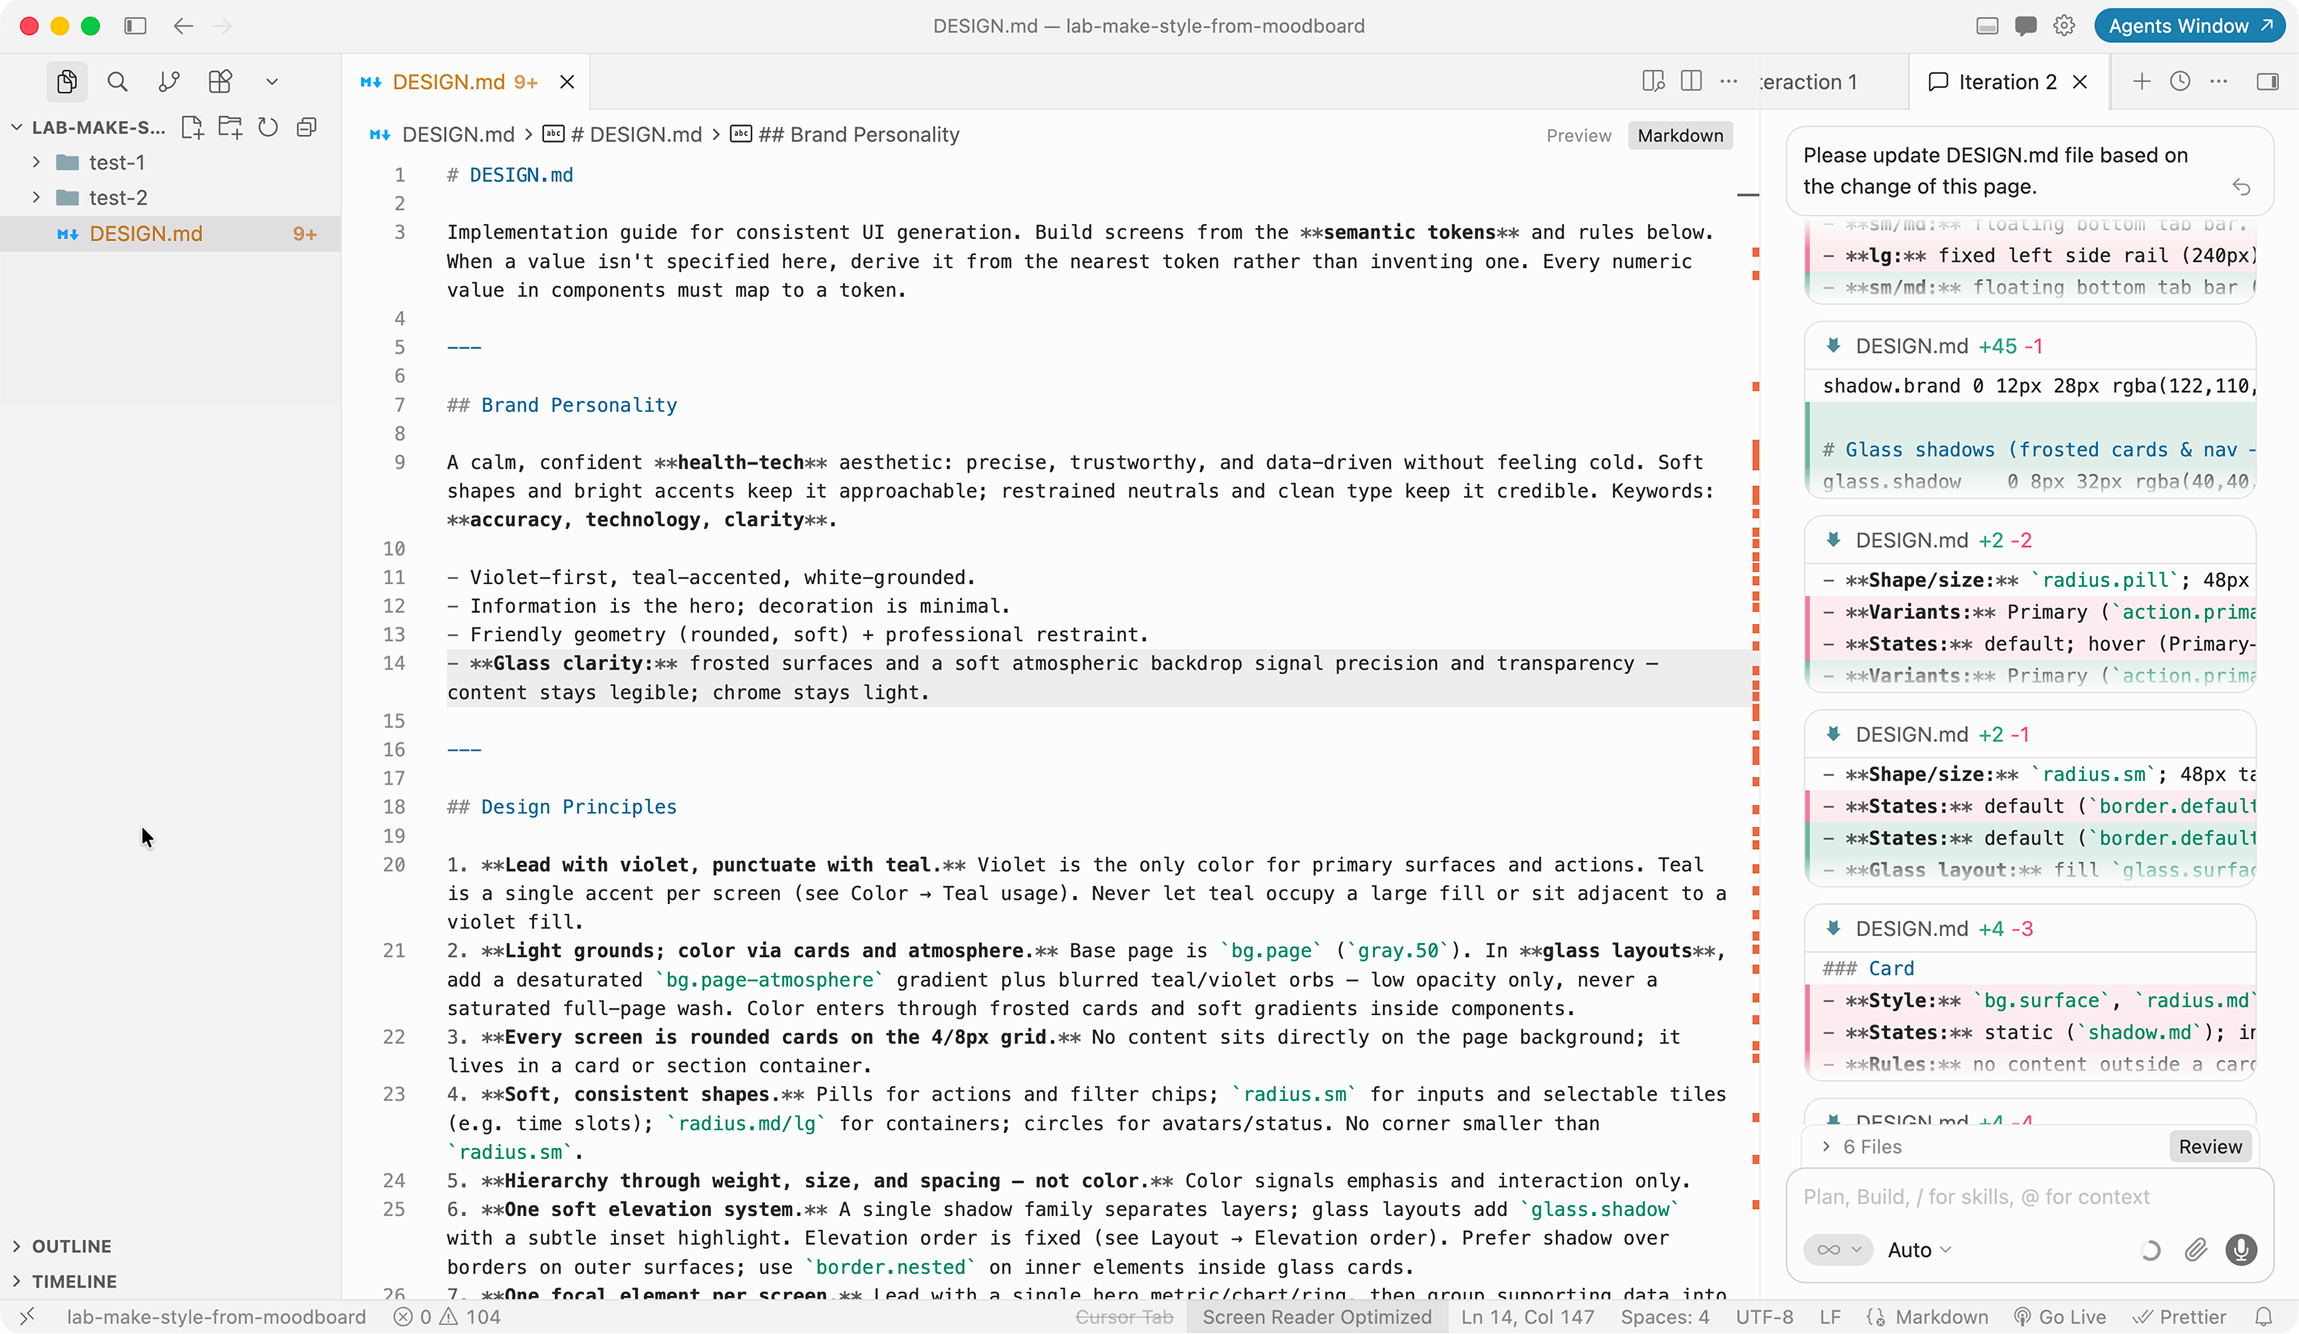Open the Auto model dropdown
2299x1334 pixels.
tap(1919, 1250)
